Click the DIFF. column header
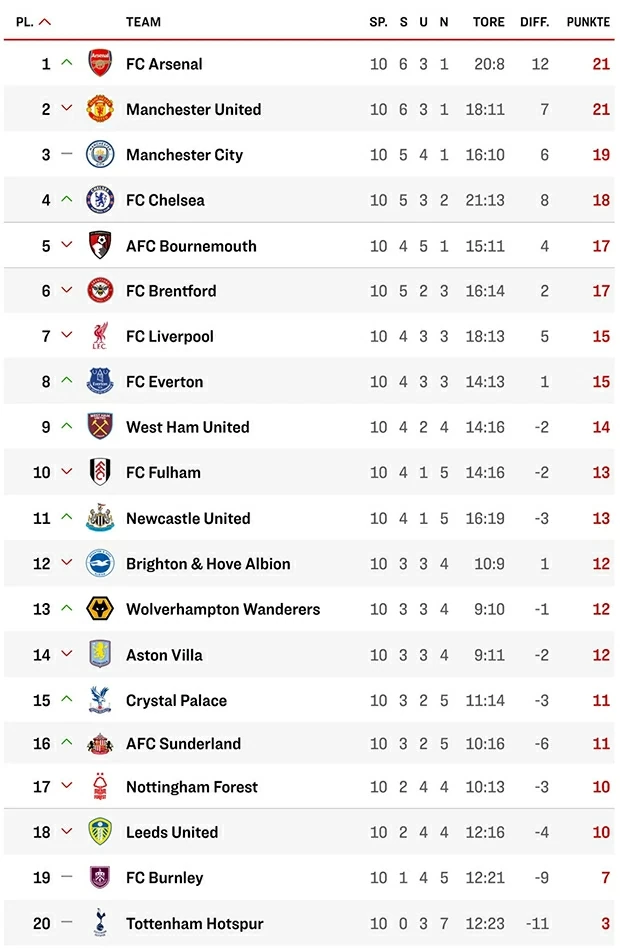 [535, 22]
